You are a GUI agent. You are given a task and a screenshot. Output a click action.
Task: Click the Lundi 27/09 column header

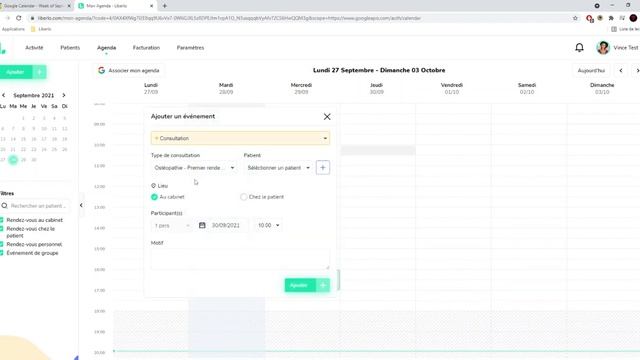[151, 89]
